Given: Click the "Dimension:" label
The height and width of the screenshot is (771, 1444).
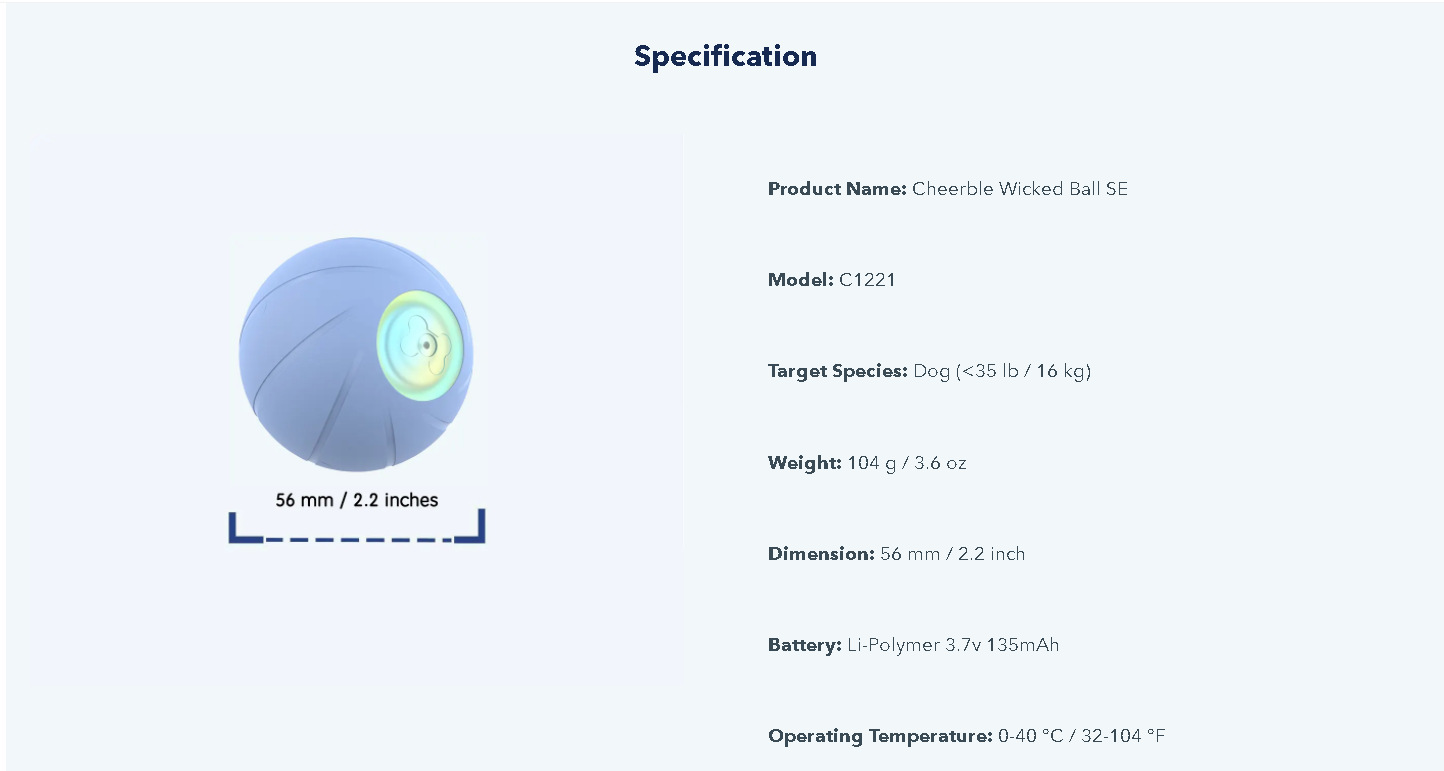Looking at the screenshot, I should pos(821,554).
